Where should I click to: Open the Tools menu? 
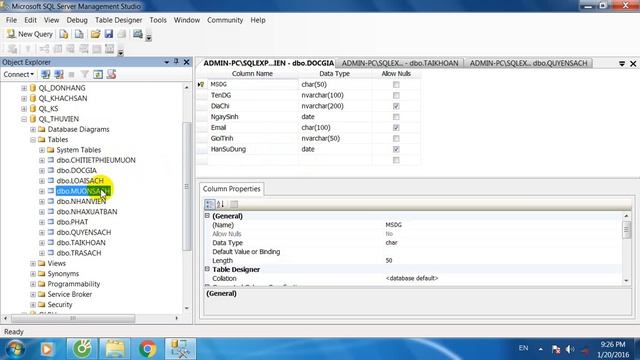pyautogui.click(x=158, y=20)
